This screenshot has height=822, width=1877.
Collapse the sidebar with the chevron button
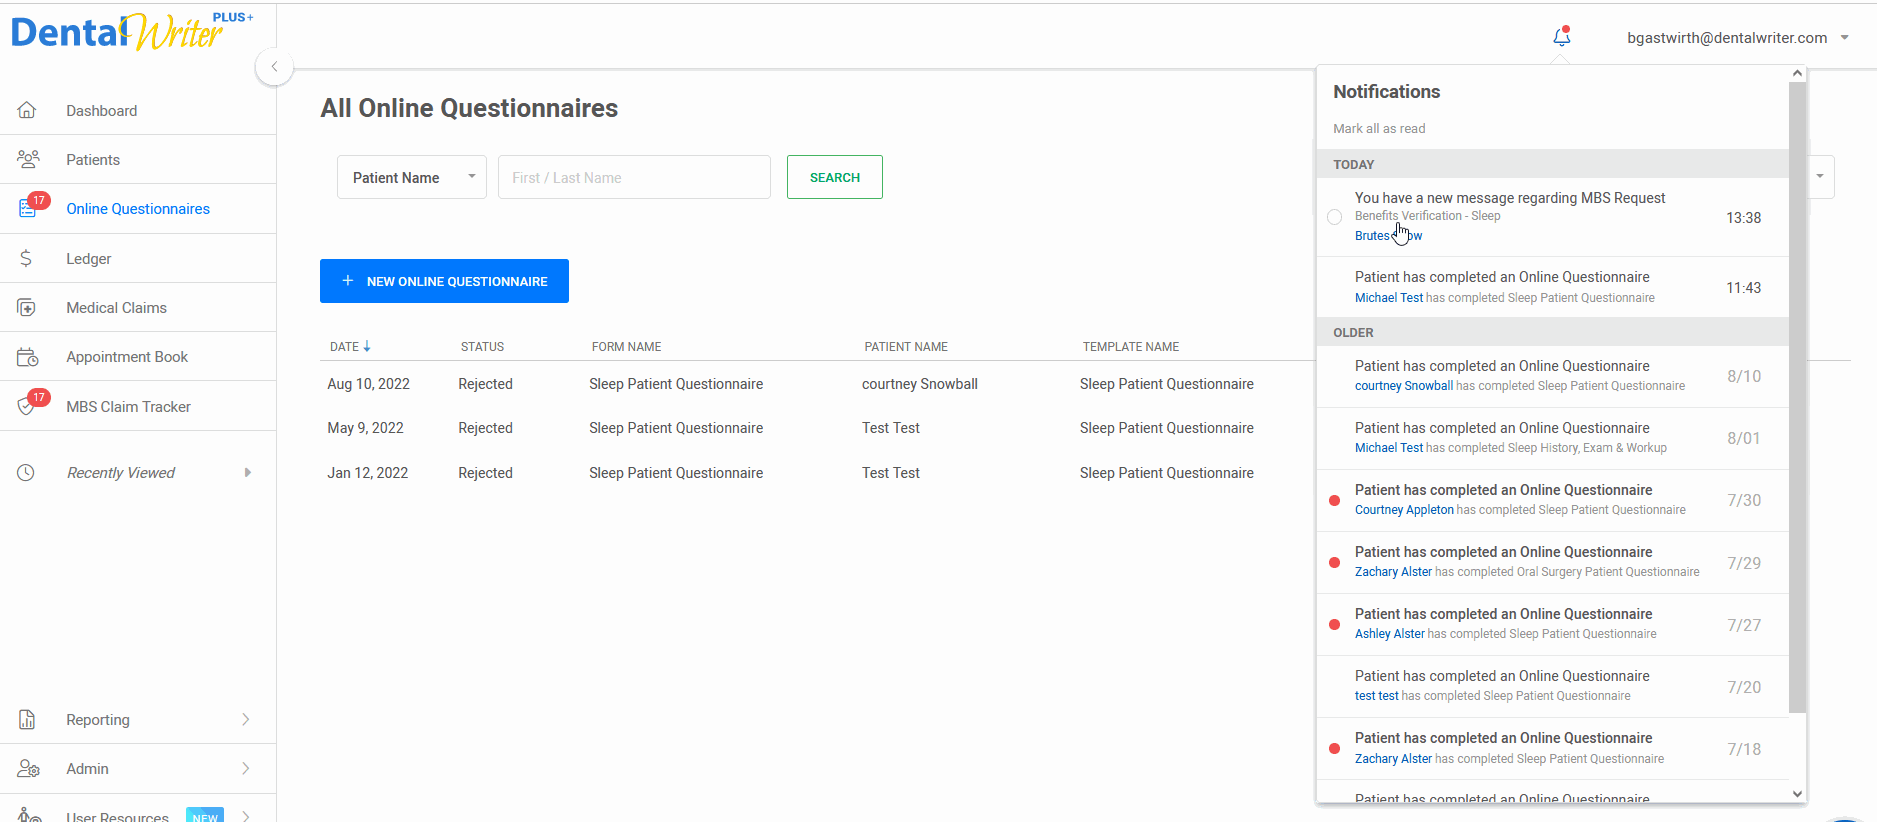274,67
